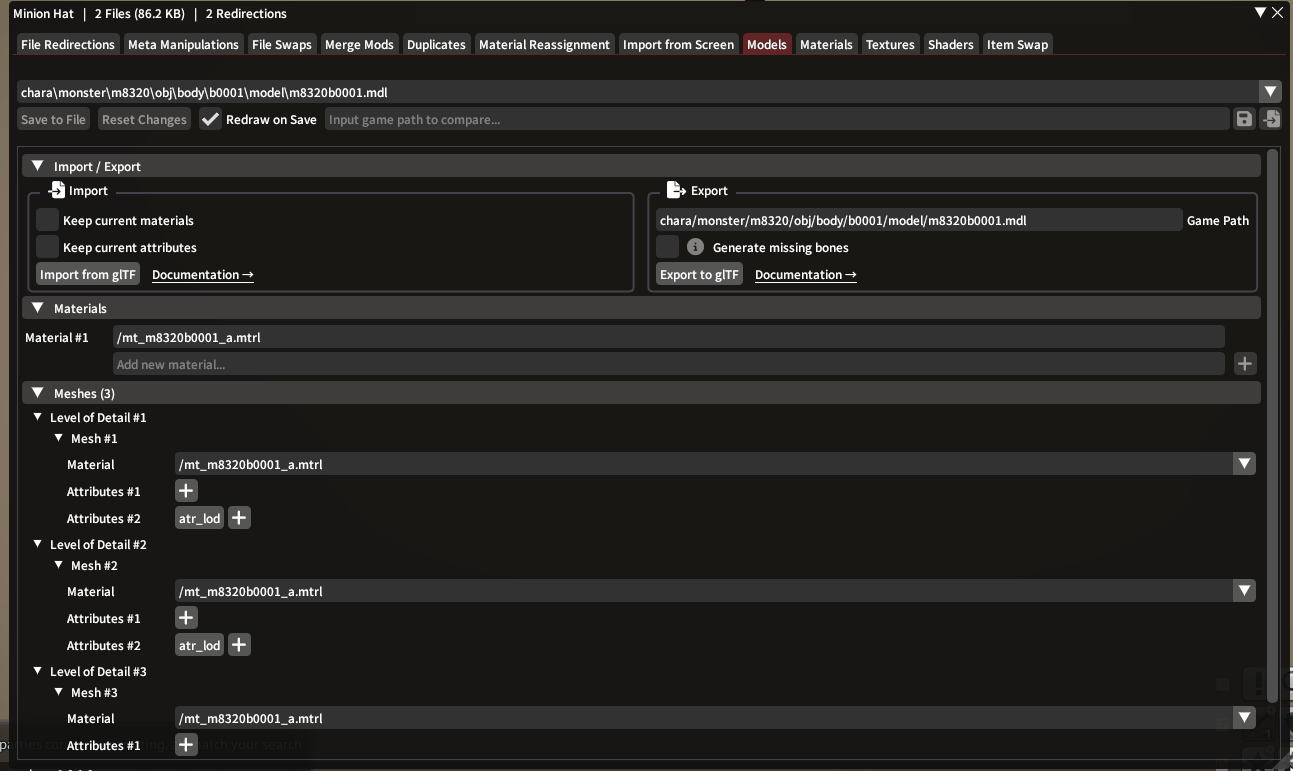The width and height of the screenshot is (1293, 771).
Task: Collapse the Mesh #3 node
Action: (x=59, y=692)
